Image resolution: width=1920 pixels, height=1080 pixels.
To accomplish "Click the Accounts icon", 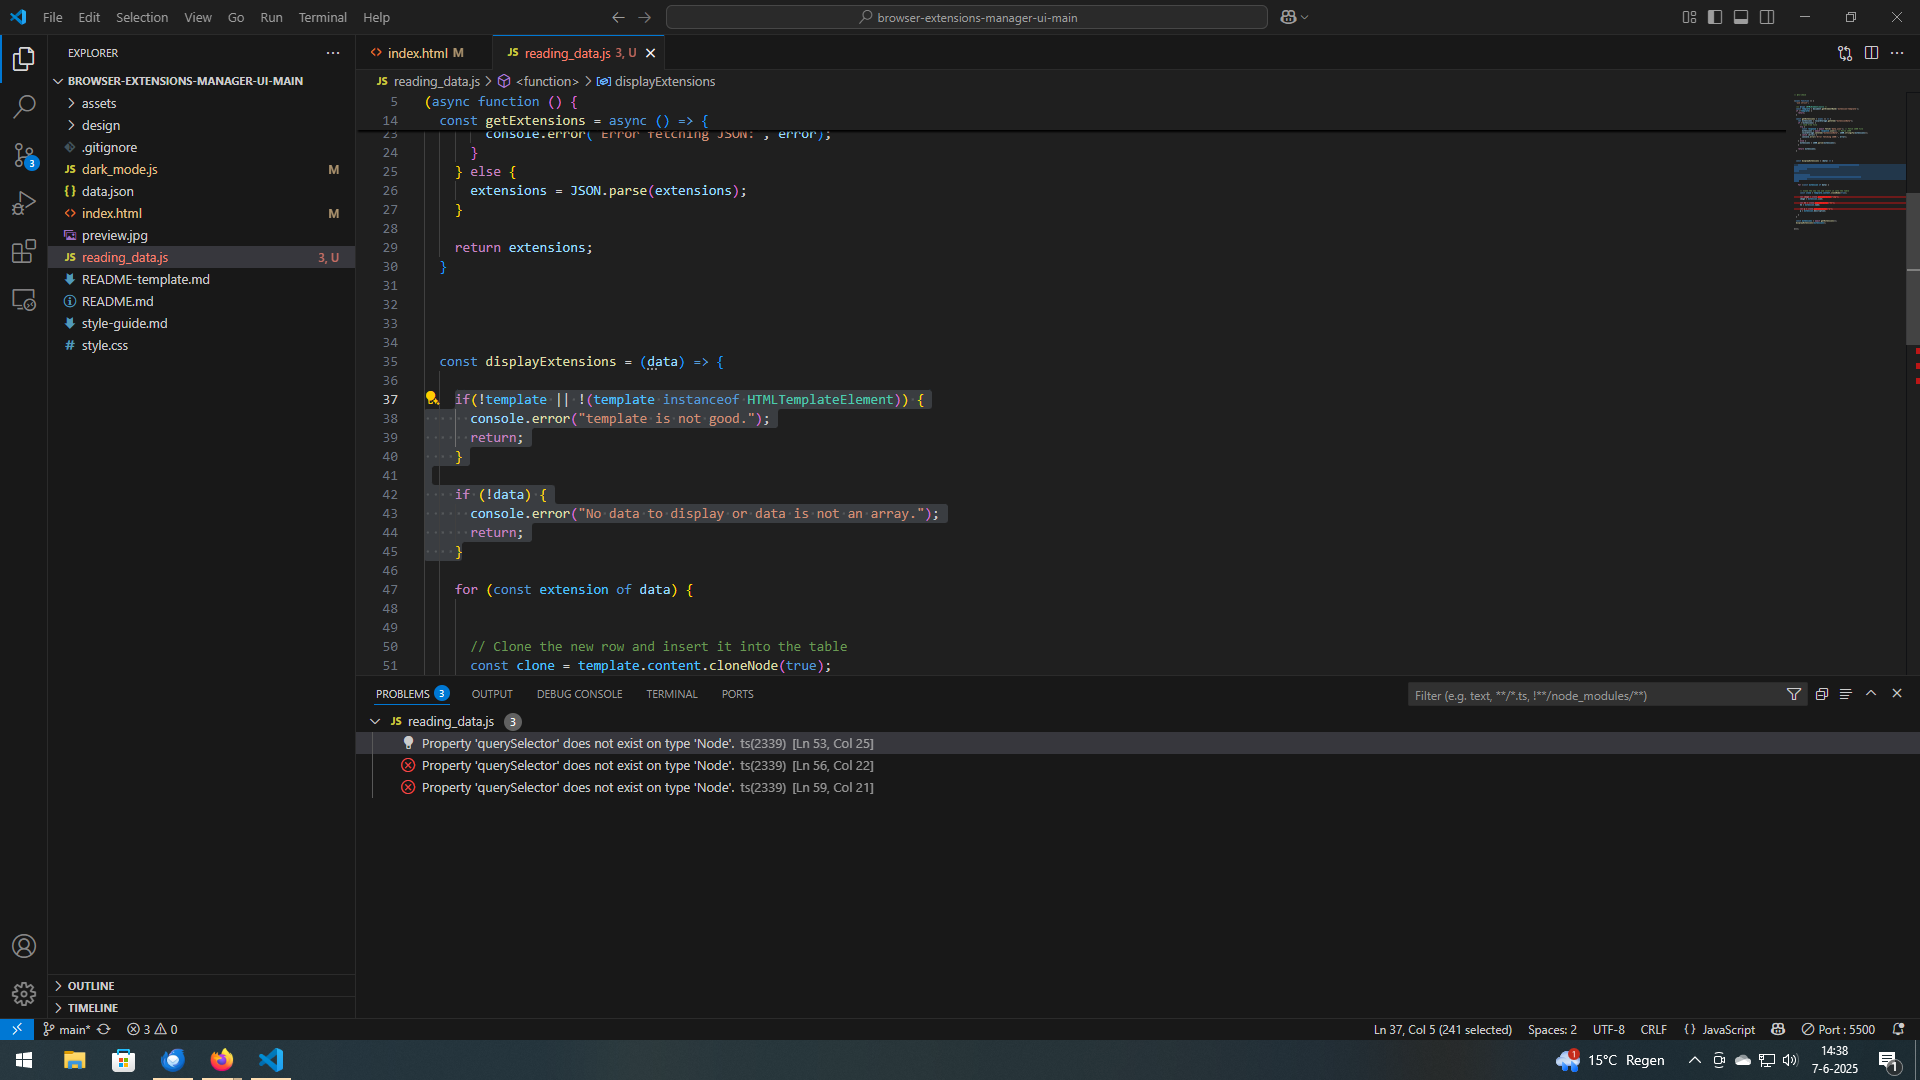I will coord(24,946).
